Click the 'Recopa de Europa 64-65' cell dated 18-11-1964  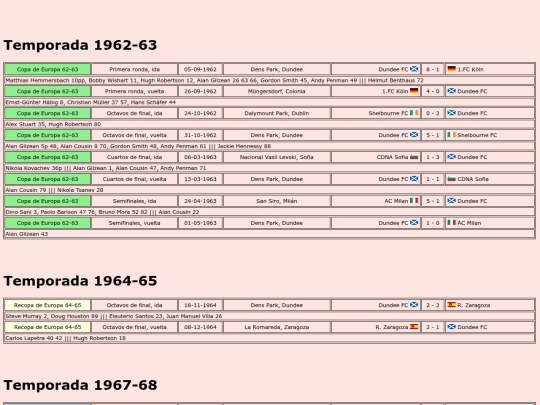click(x=48, y=305)
